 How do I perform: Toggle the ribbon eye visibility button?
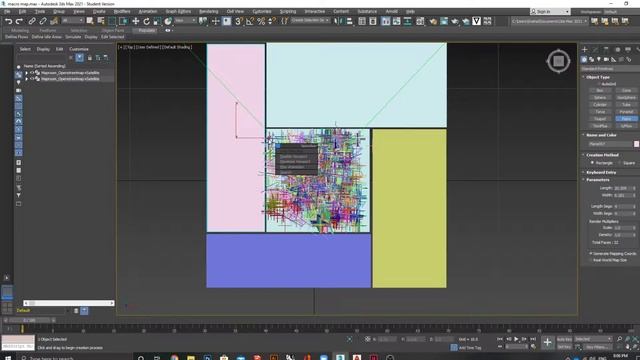click(167, 30)
